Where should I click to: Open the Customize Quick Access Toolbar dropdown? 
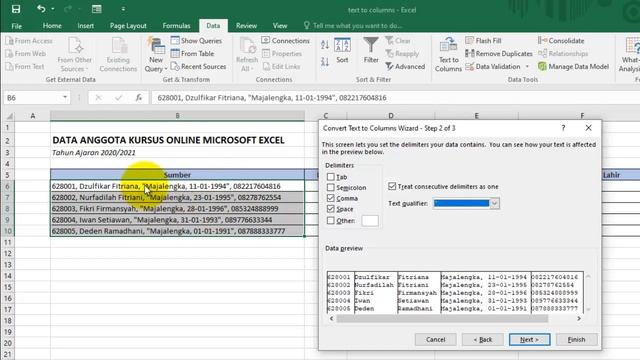coord(123,9)
